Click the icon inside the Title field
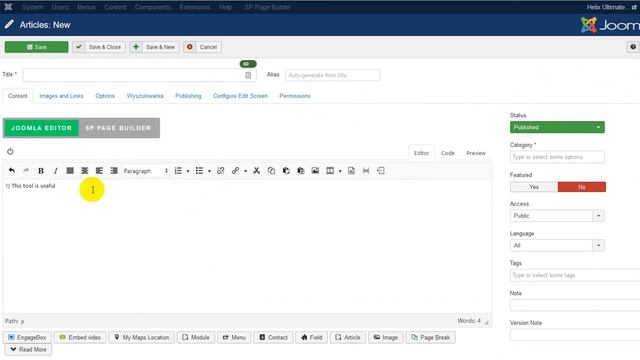This screenshot has width=640, height=360. [x=248, y=75]
